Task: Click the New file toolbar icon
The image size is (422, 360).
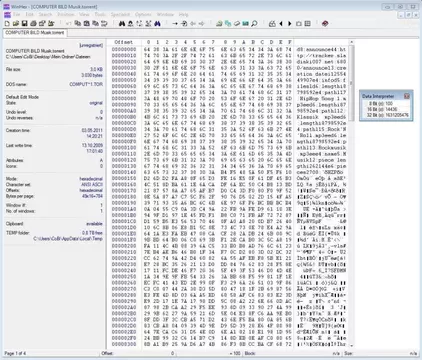Action: click(x=8, y=23)
